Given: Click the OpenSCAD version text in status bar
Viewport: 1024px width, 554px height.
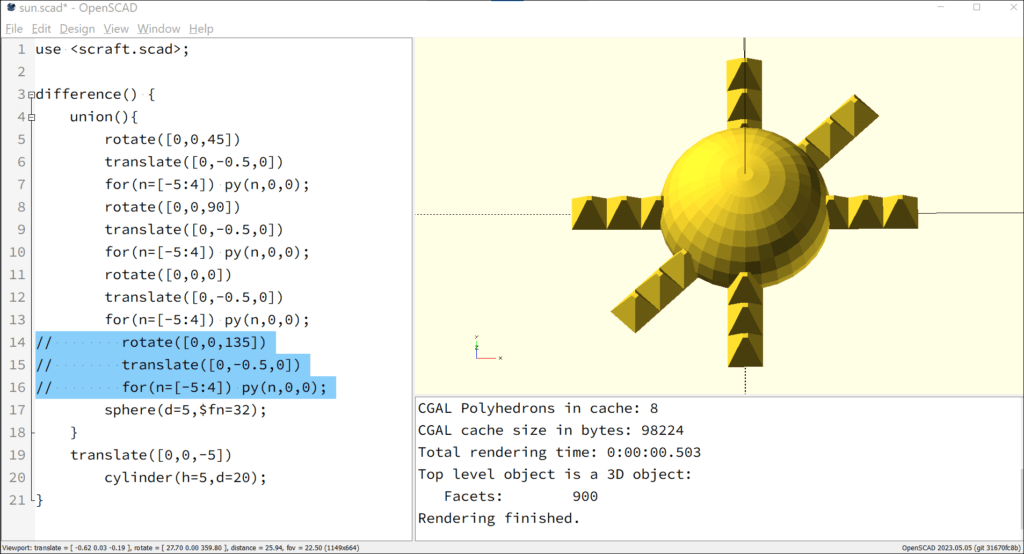Looking at the screenshot, I should 961,547.
